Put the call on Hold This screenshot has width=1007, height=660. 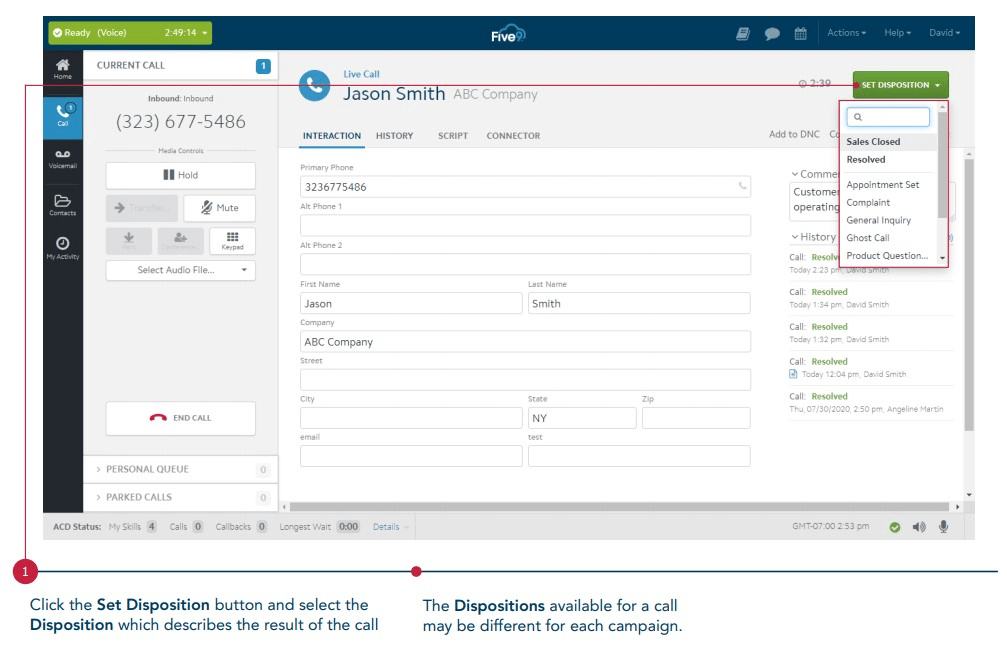(x=180, y=175)
